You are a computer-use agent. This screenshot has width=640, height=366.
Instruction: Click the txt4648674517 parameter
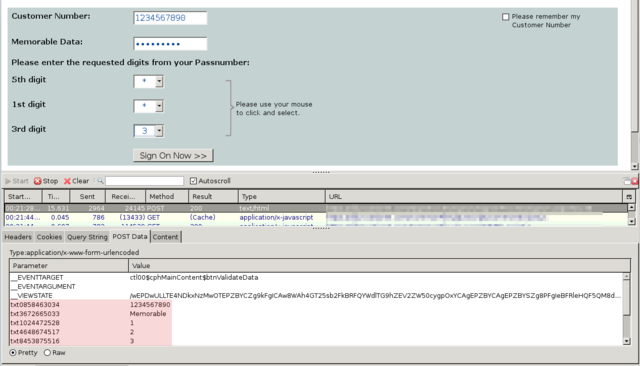coord(35,332)
